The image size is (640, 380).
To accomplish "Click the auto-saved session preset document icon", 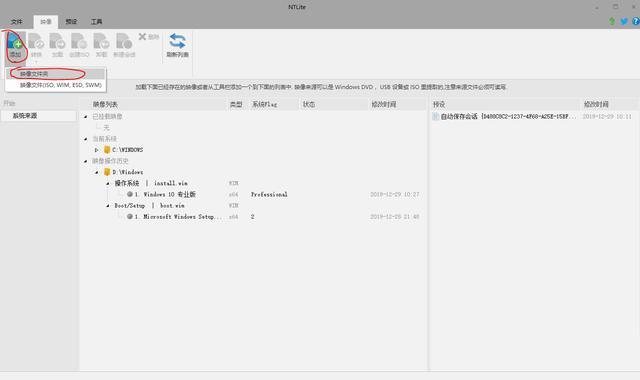I will click(436, 116).
